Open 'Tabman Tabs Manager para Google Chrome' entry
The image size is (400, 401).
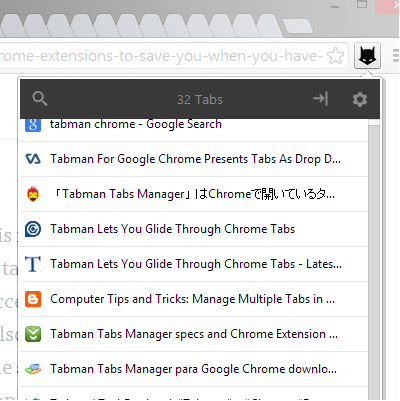(194, 369)
